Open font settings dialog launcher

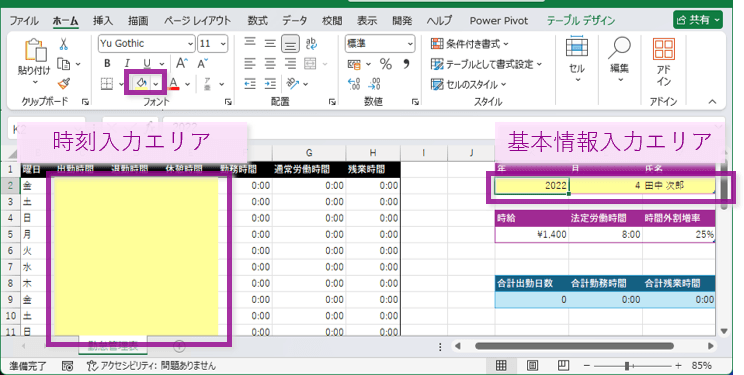pyautogui.click(x=228, y=102)
